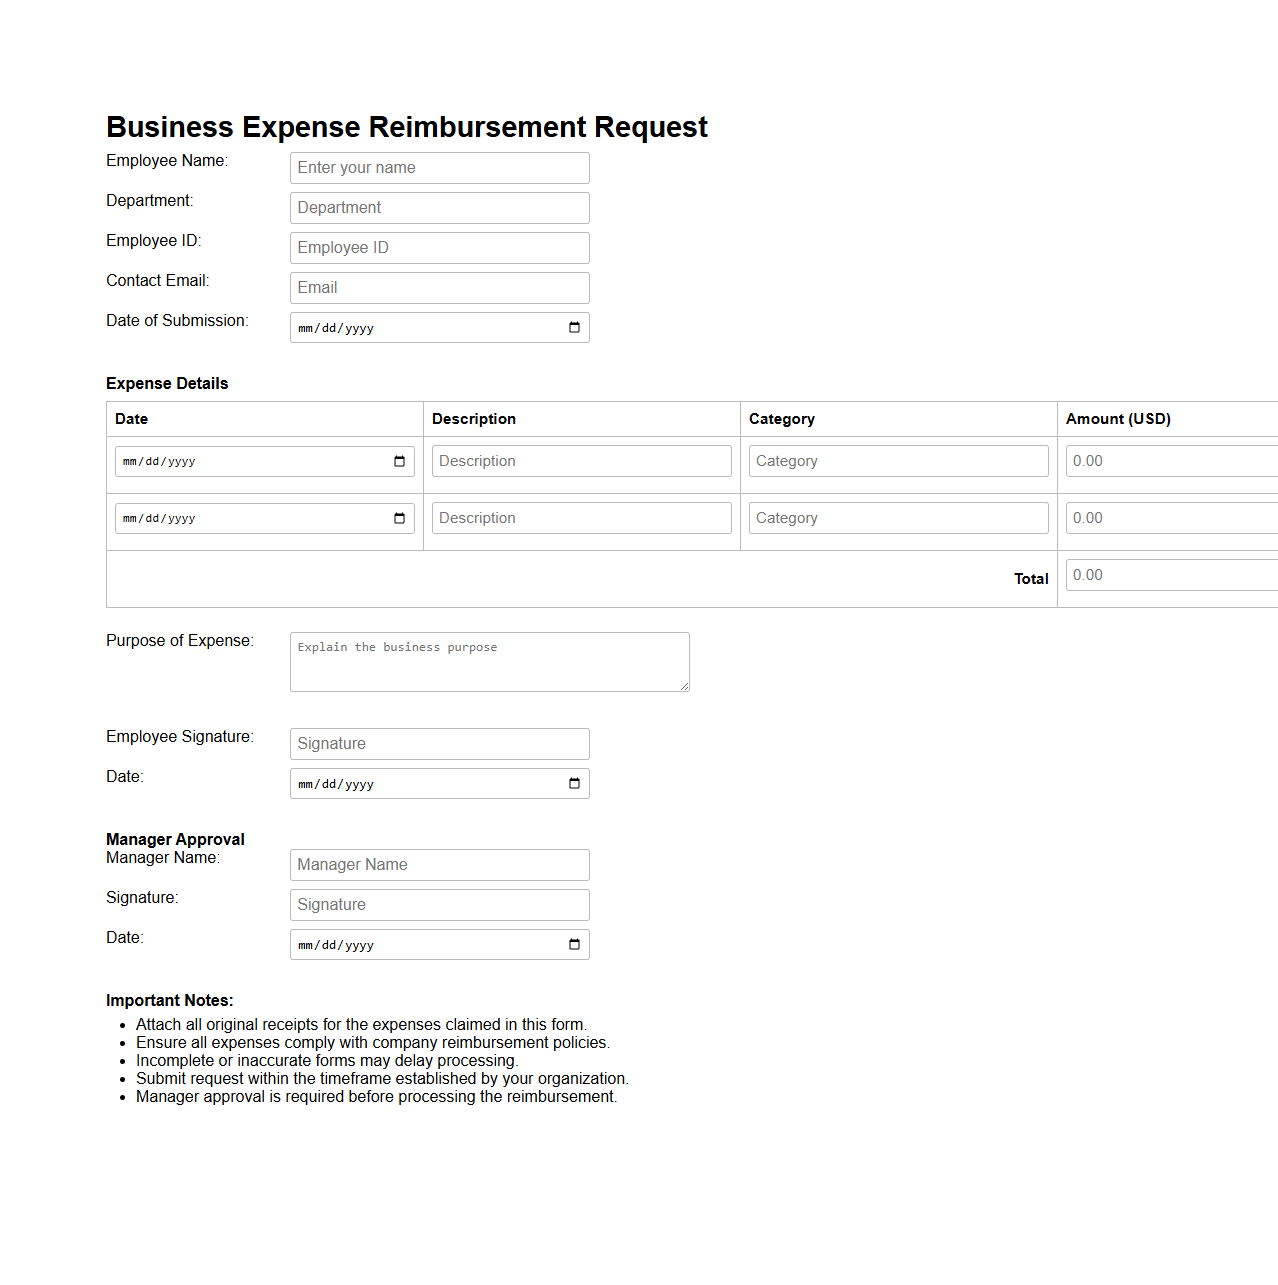Open calendar icon in first expense row

click(399, 461)
